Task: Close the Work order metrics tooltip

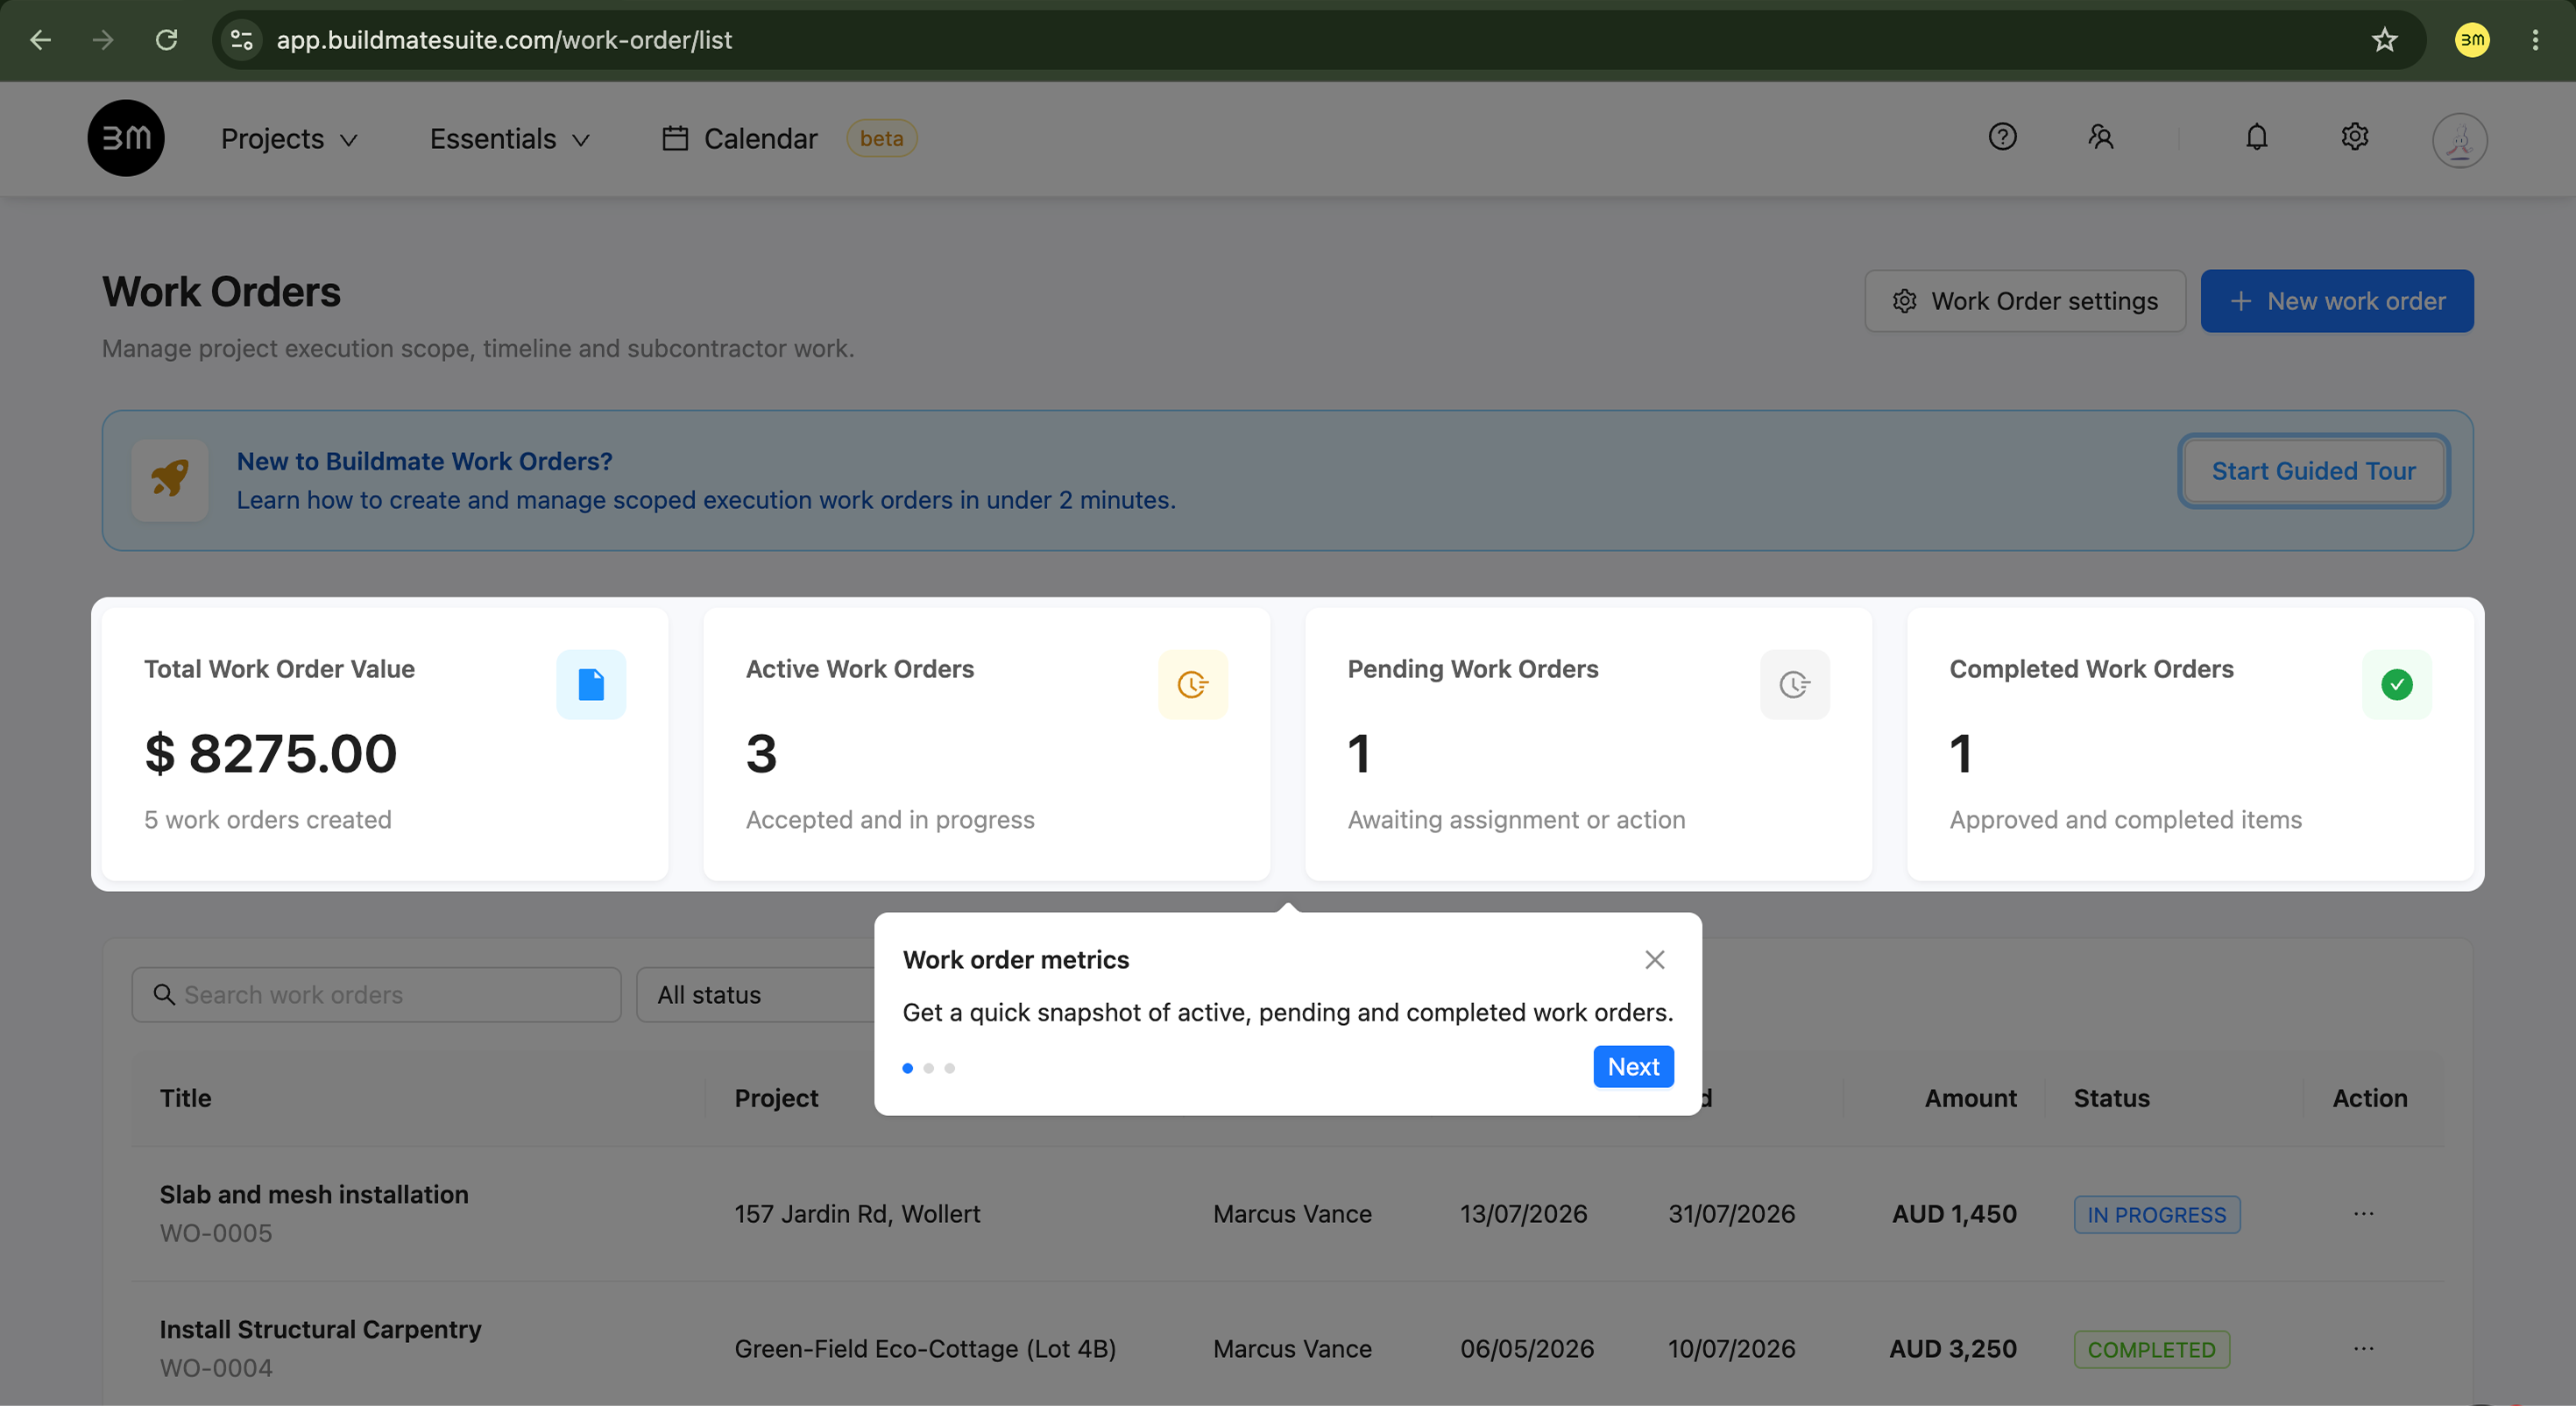Action: click(1655, 960)
